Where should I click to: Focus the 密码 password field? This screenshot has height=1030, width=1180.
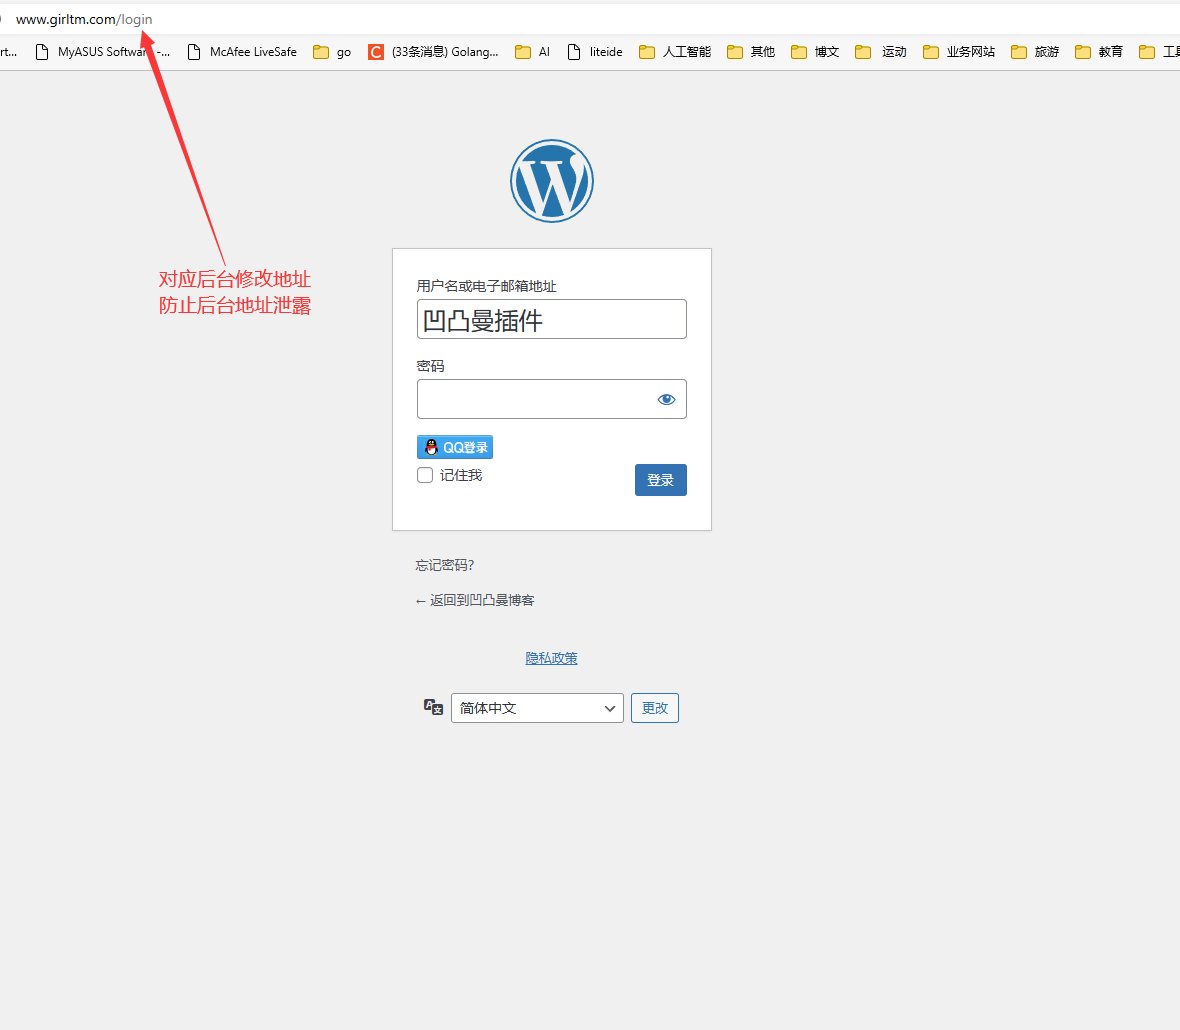[535, 399]
